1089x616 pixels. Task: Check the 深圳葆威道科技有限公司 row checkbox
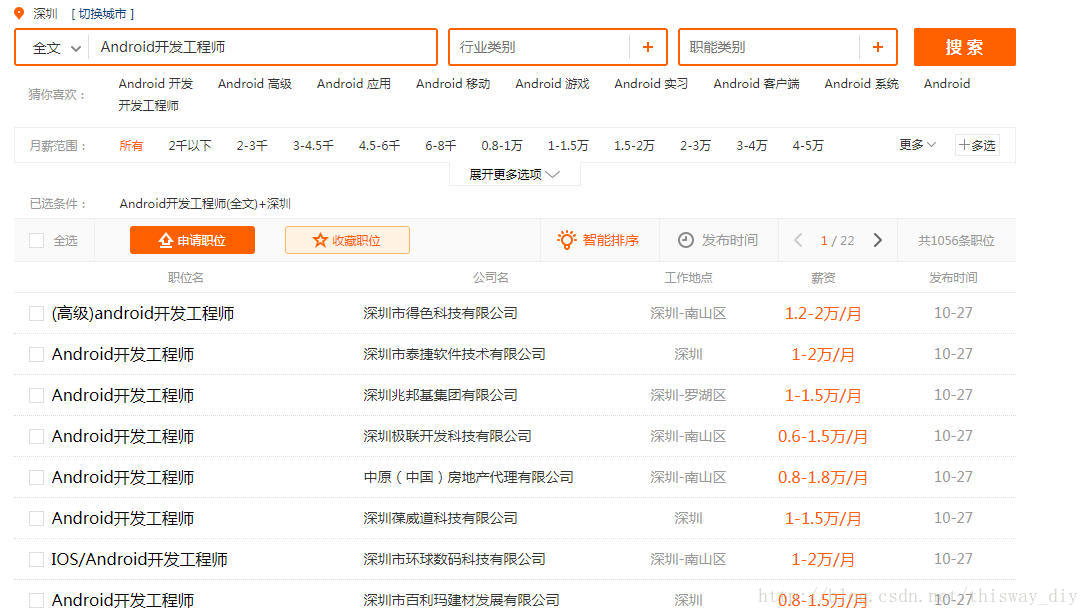pyautogui.click(x=36, y=519)
